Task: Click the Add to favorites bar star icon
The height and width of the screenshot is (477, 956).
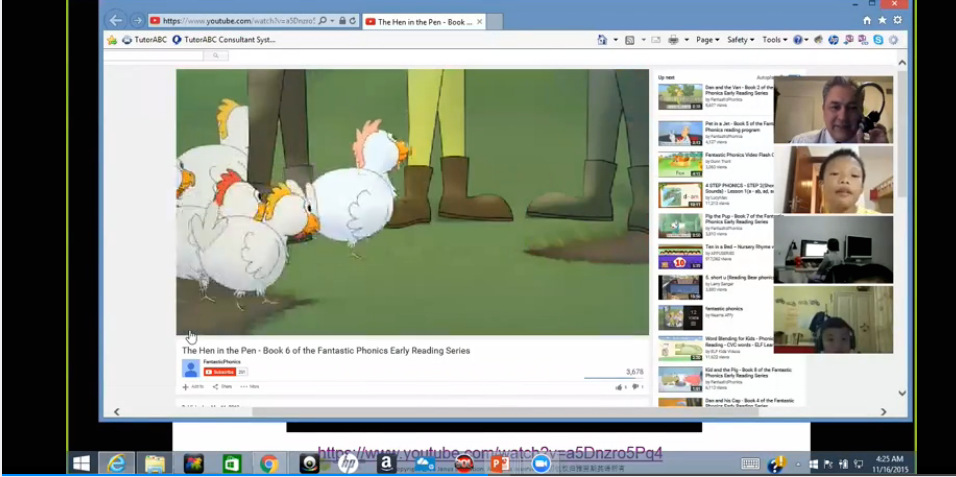Action: pyautogui.click(x=112, y=40)
